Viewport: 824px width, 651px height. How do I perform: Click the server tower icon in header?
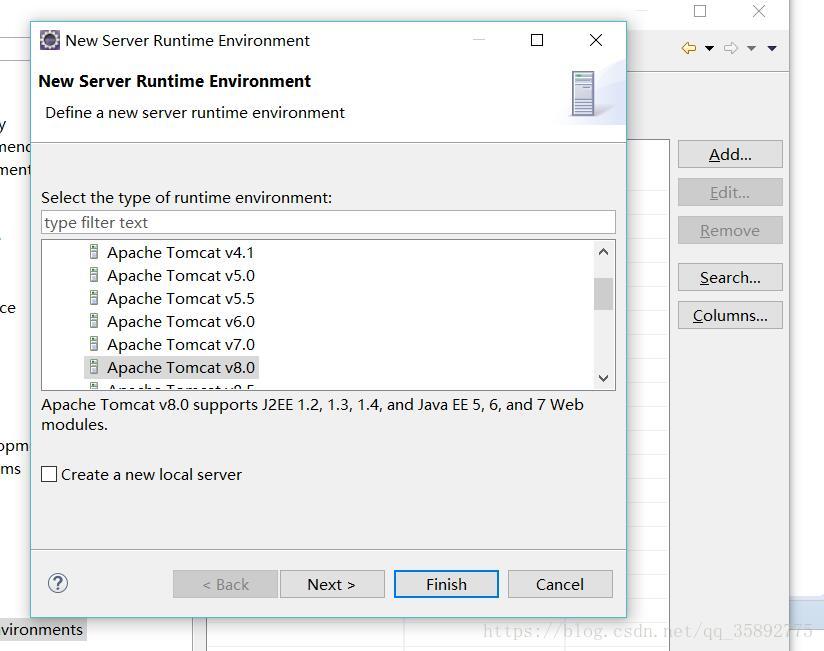coord(583,94)
